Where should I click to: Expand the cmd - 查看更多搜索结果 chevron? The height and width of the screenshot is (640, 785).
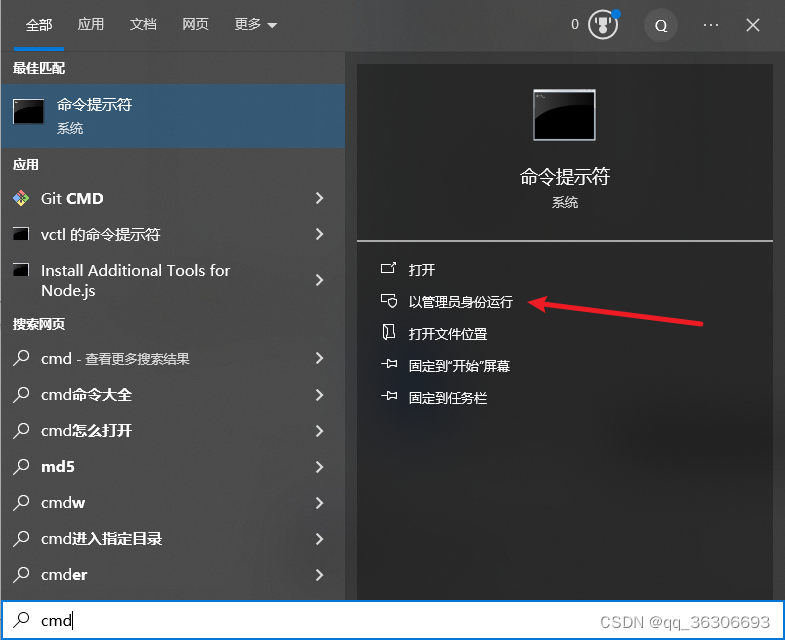coord(319,358)
